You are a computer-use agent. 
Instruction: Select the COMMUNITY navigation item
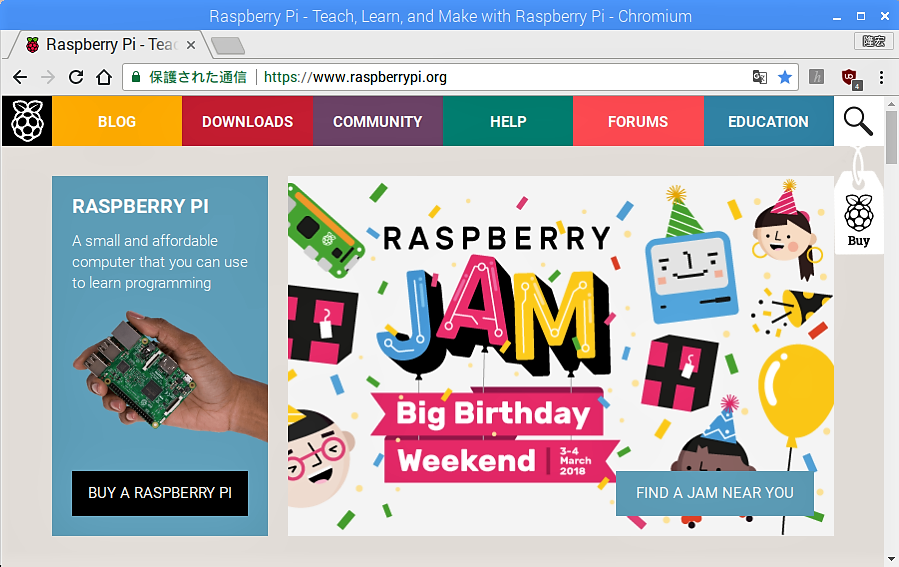378,121
